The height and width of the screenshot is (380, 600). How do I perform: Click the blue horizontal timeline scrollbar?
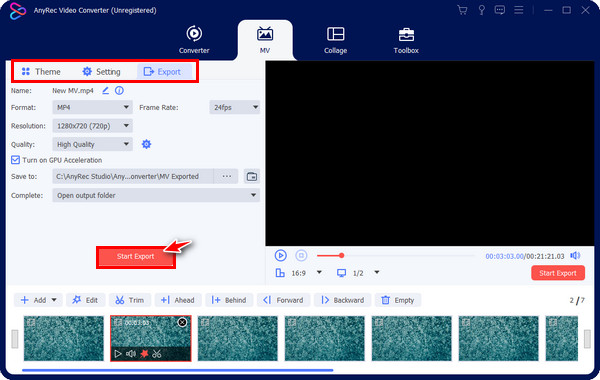click(x=178, y=370)
